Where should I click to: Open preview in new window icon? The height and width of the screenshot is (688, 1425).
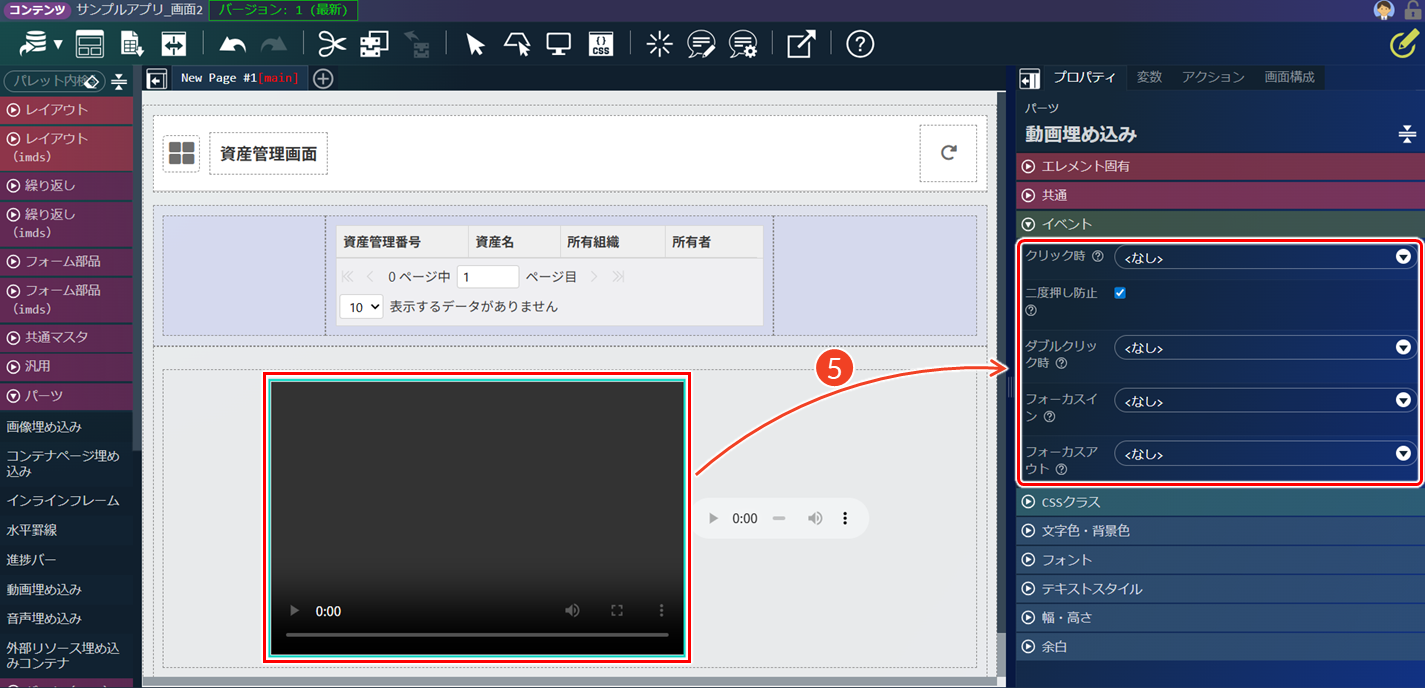801,44
